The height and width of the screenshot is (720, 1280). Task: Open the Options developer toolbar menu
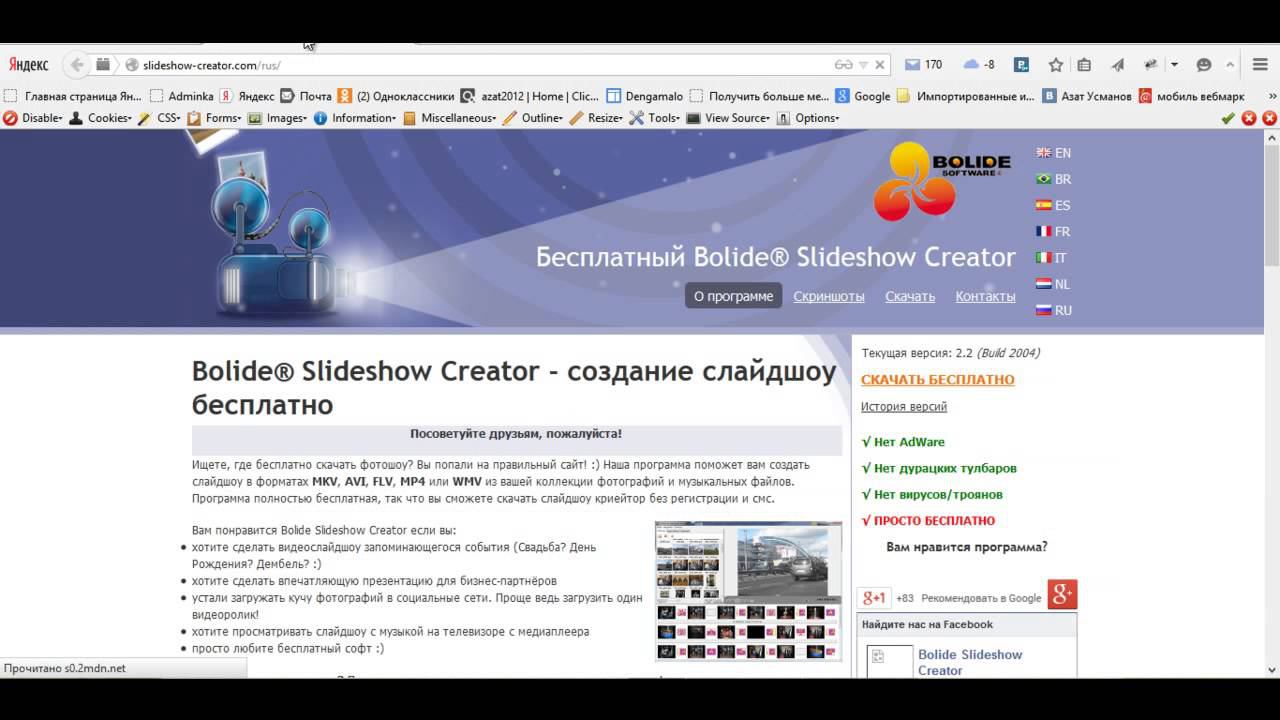[808, 118]
